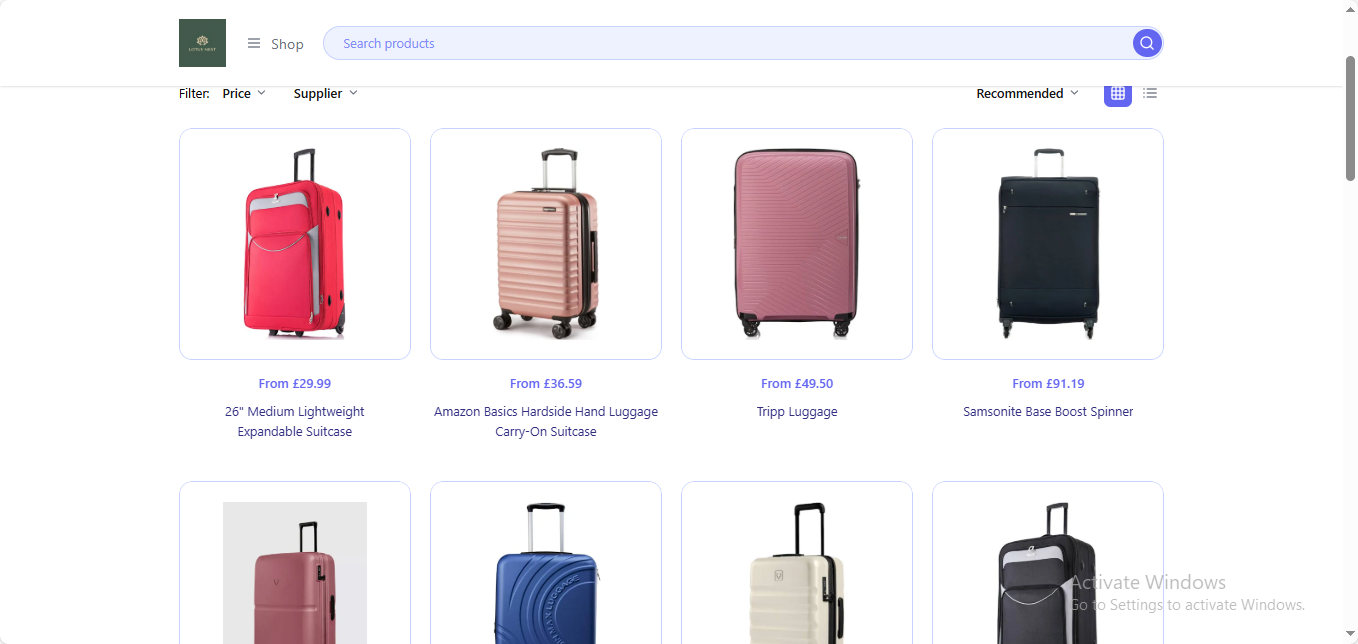Switch to grid view layout
The width and height of the screenshot is (1358, 644).
[1117, 93]
